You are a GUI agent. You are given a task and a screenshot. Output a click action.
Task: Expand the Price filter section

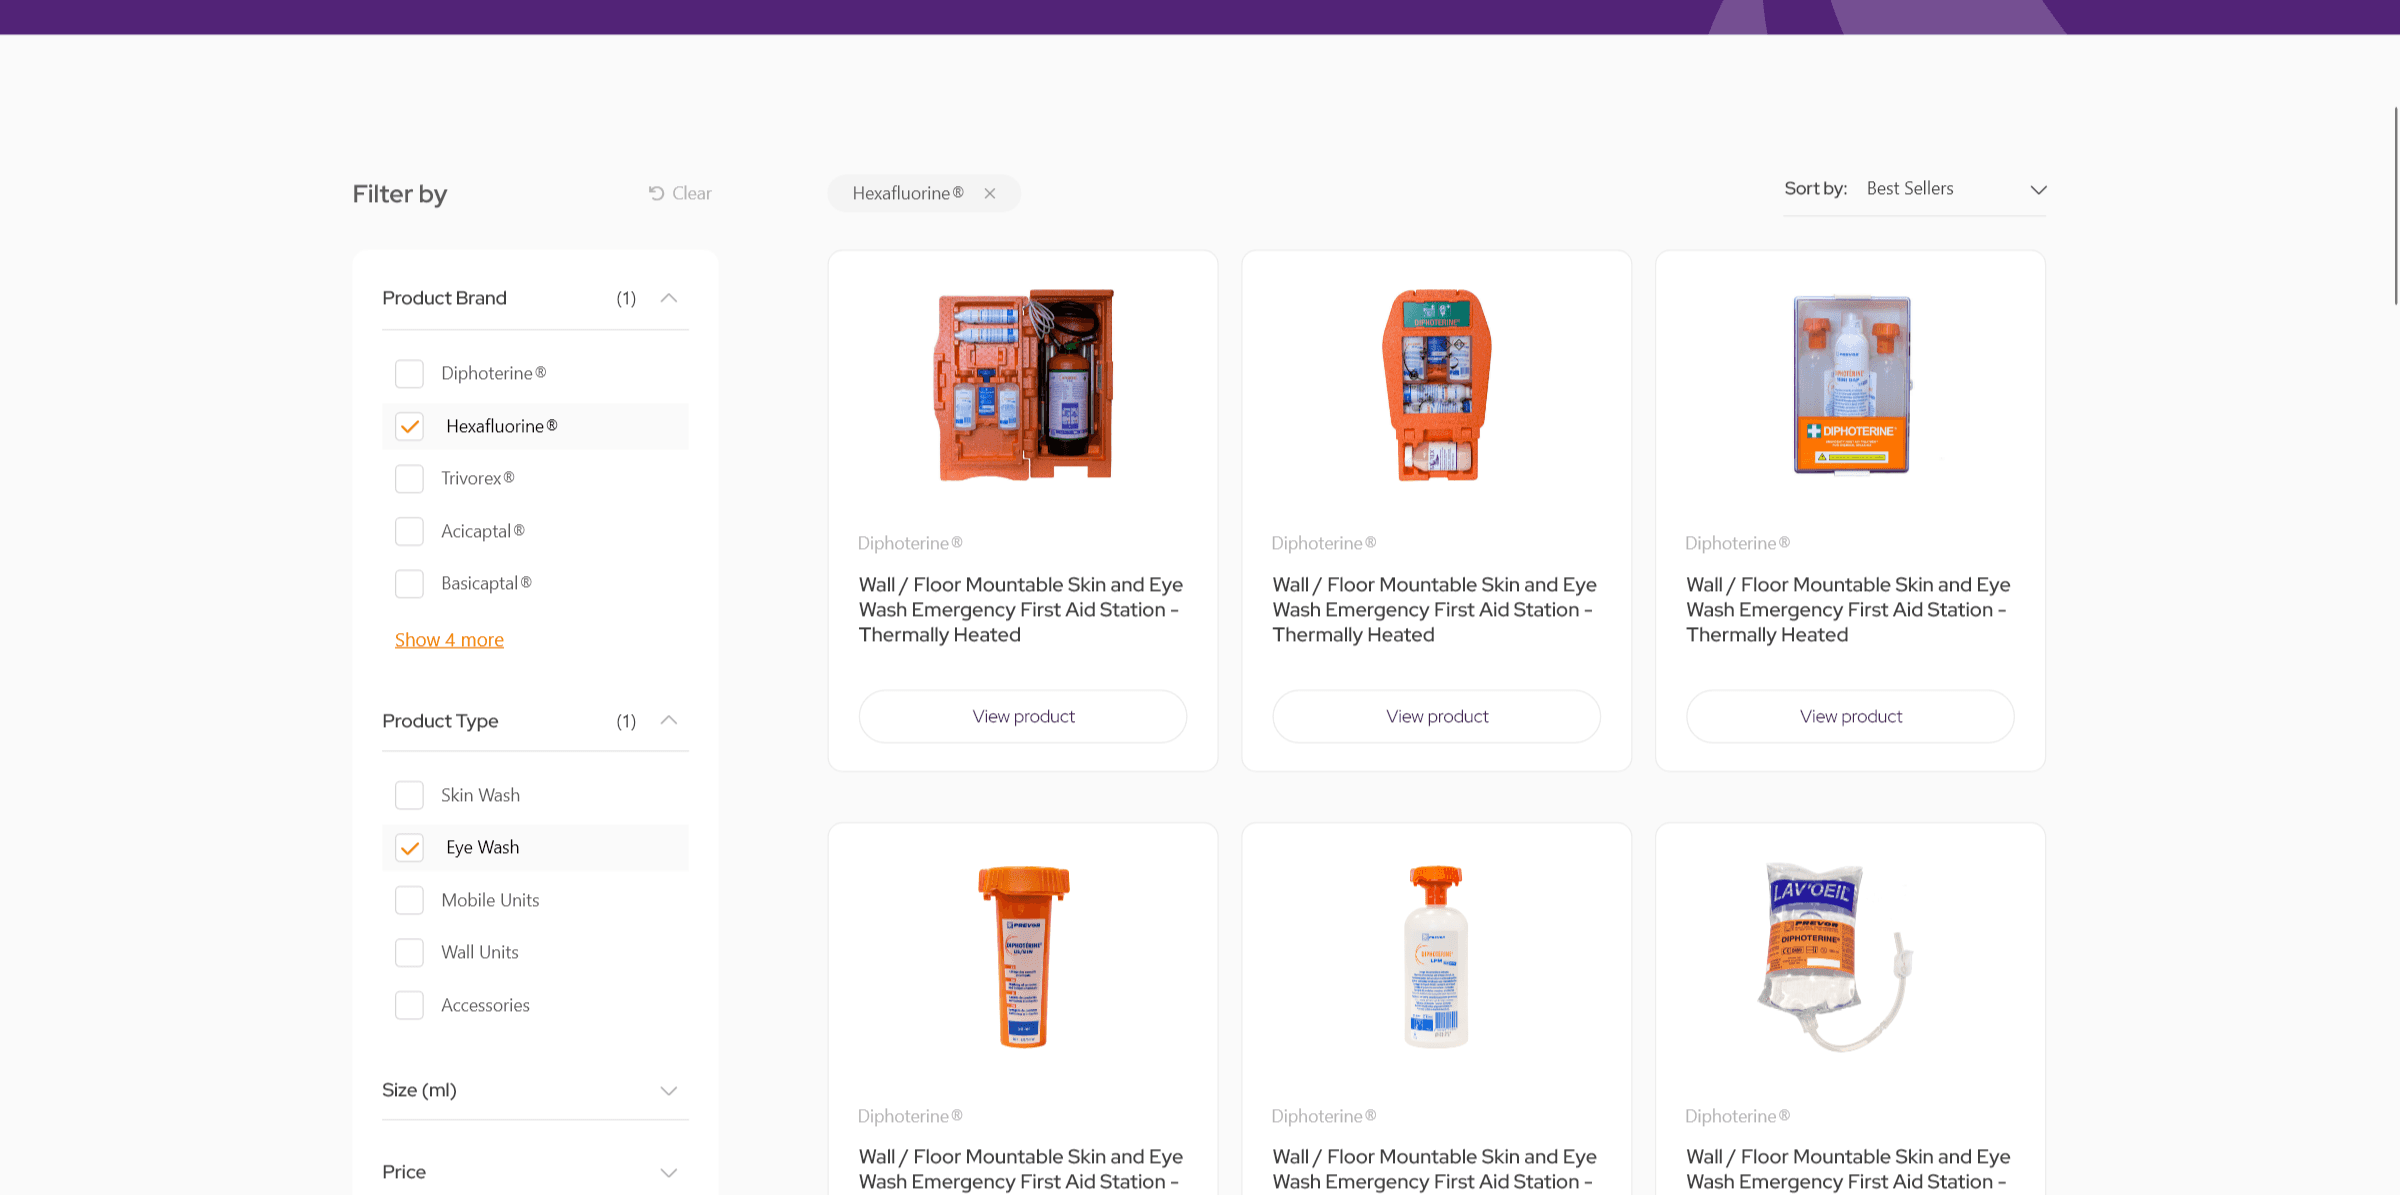[x=535, y=1172]
